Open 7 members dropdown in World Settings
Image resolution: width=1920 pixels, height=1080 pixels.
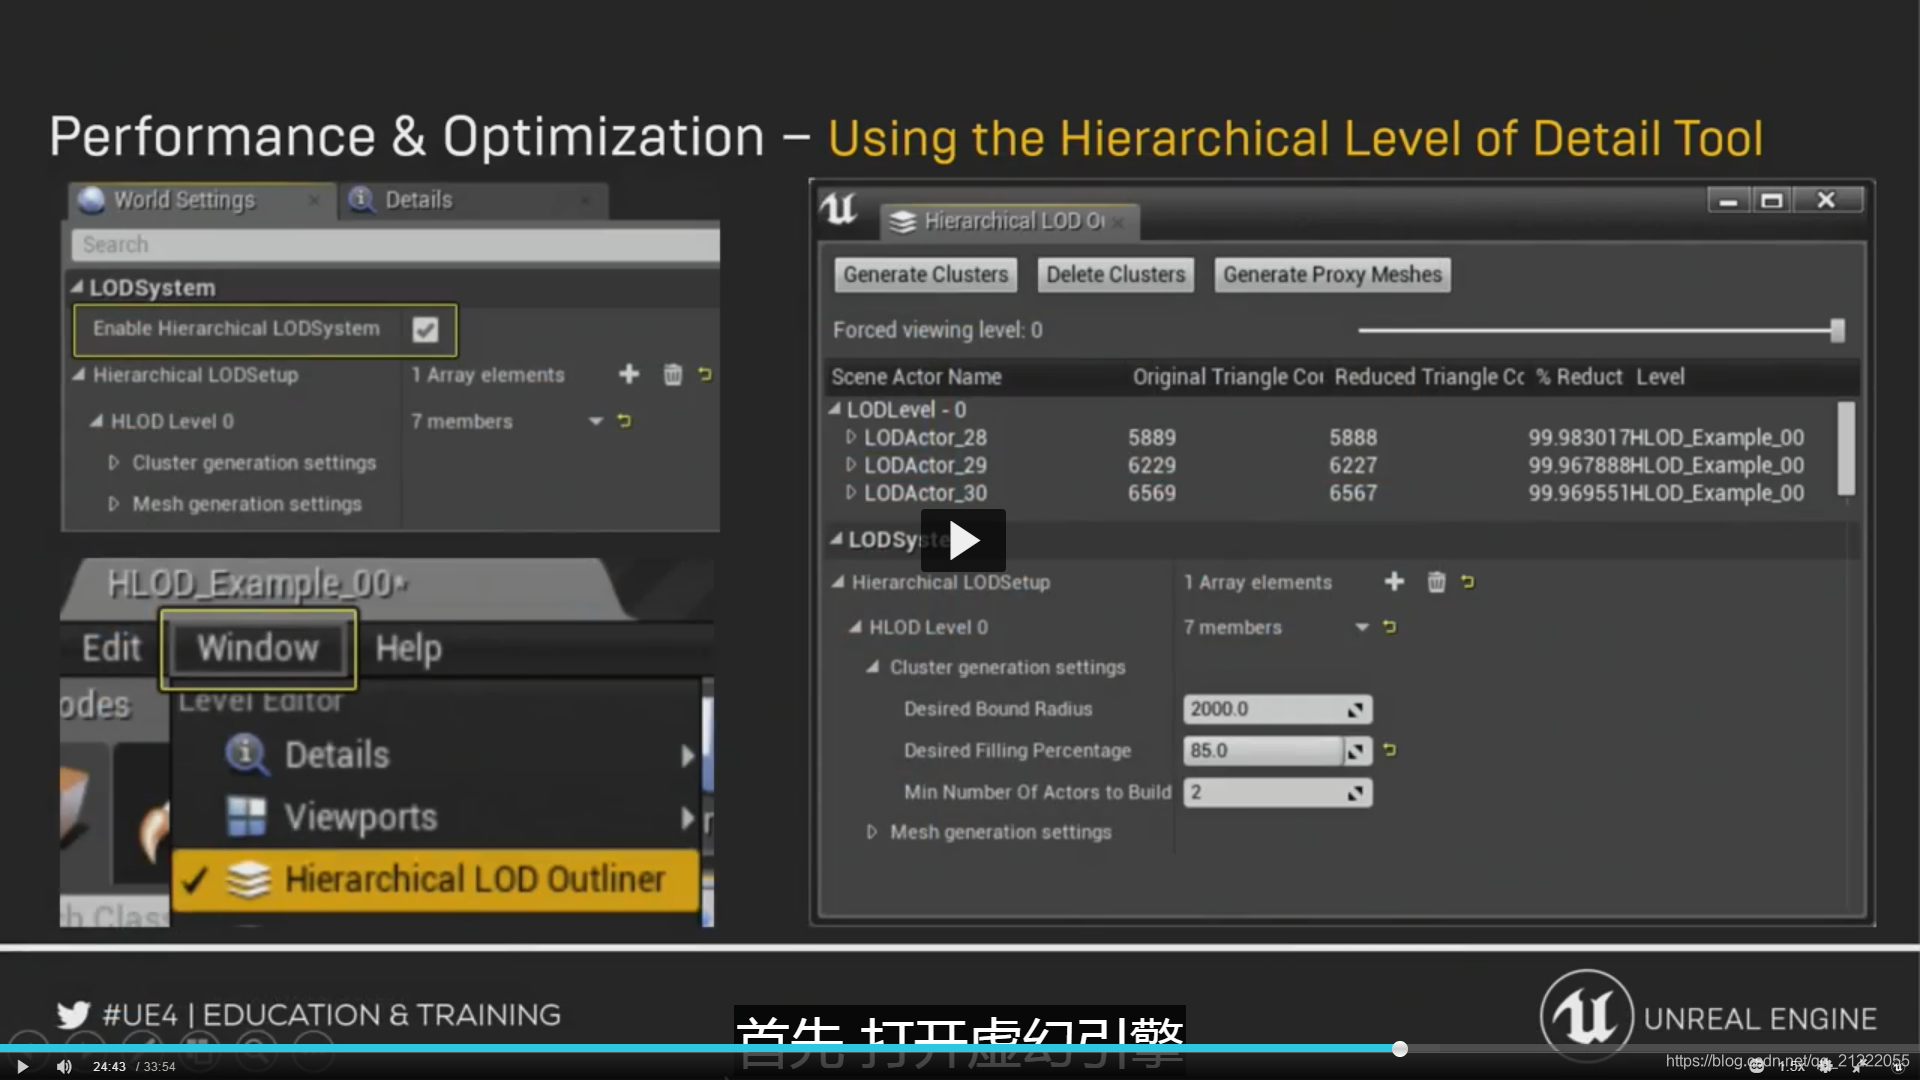596,421
